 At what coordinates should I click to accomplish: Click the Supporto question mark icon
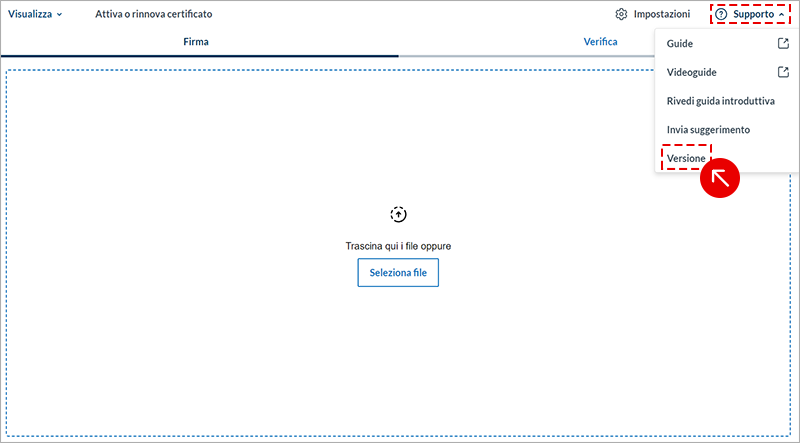click(721, 15)
